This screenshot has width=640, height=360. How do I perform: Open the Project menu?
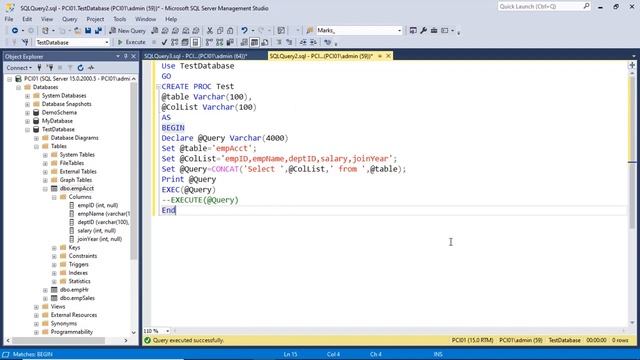click(x=95, y=19)
